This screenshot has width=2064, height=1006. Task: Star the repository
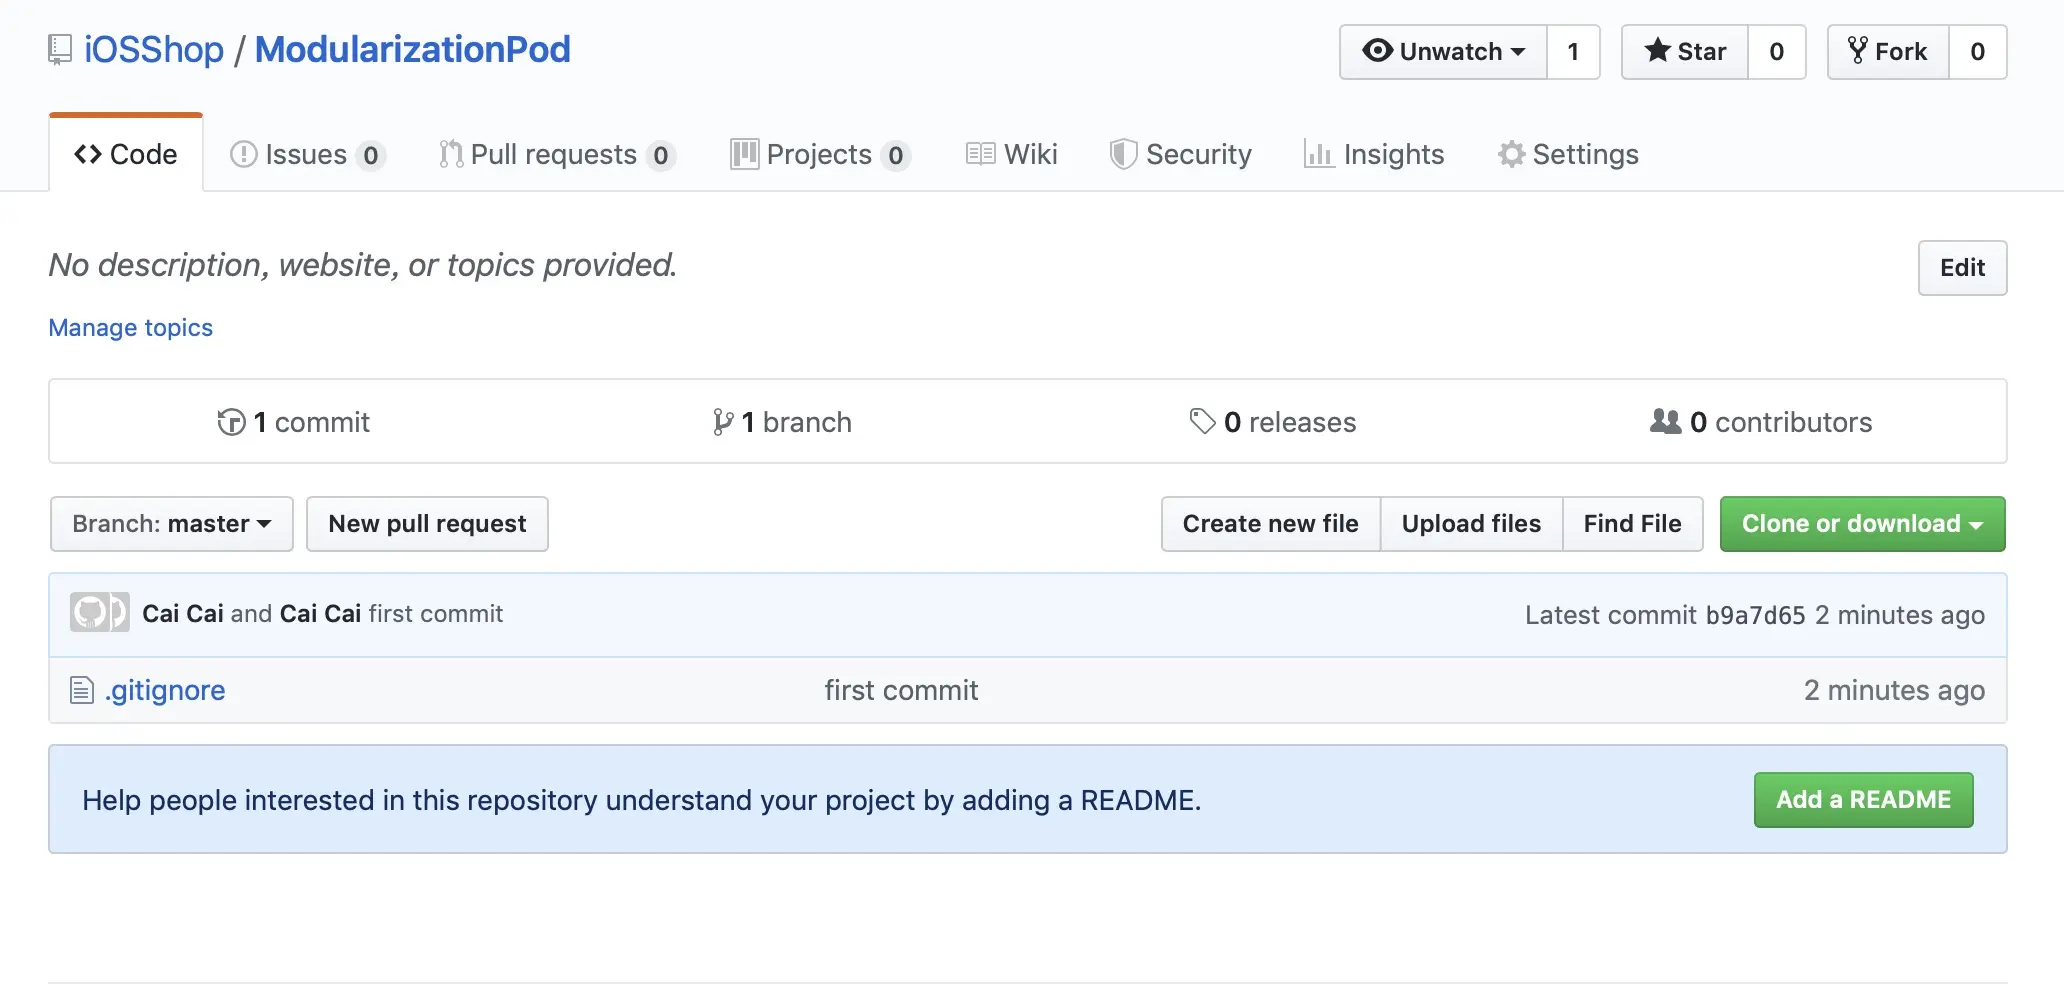1685,52
